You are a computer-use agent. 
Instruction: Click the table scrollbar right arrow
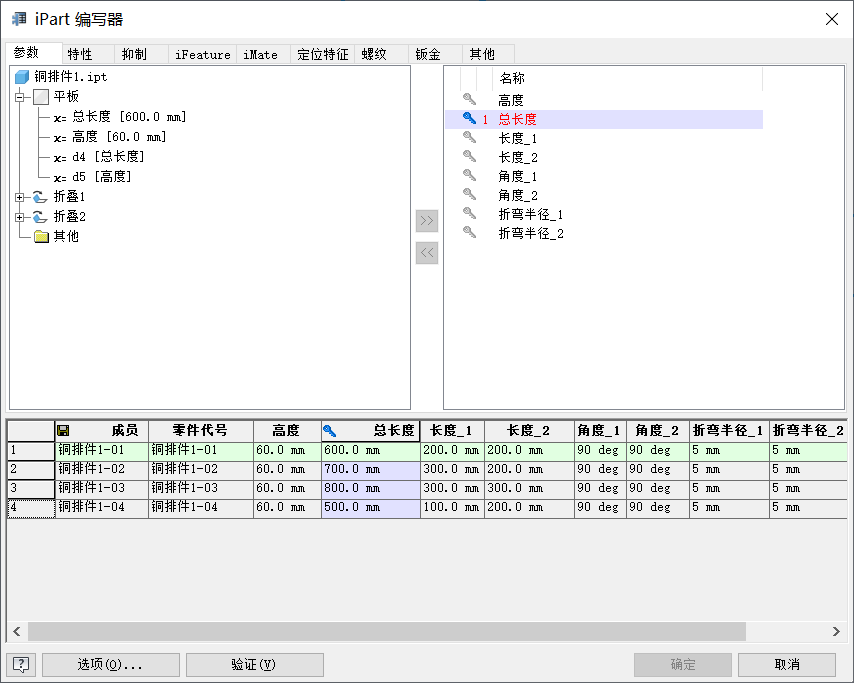click(x=836, y=632)
